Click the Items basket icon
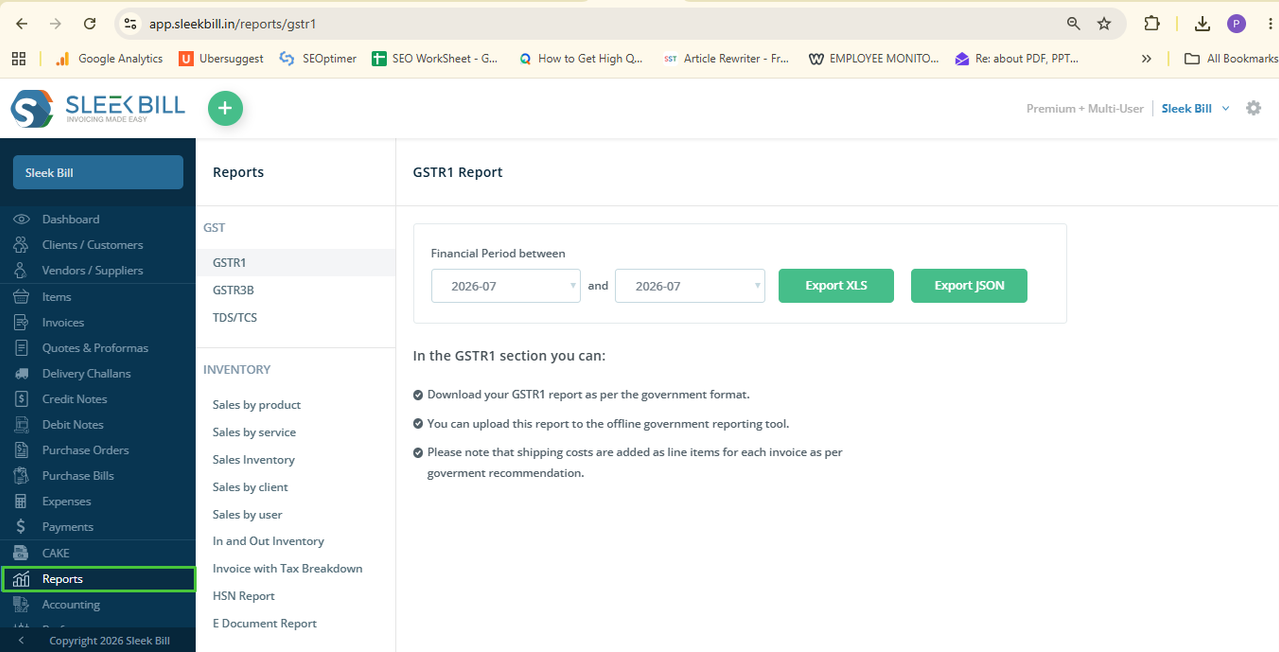This screenshot has height=652, width=1279. (x=21, y=296)
